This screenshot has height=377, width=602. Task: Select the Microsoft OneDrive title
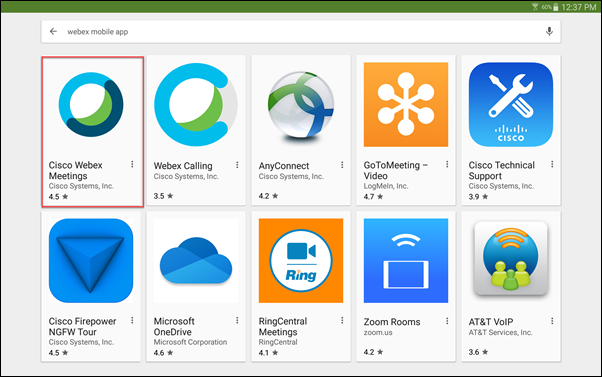click(174, 326)
